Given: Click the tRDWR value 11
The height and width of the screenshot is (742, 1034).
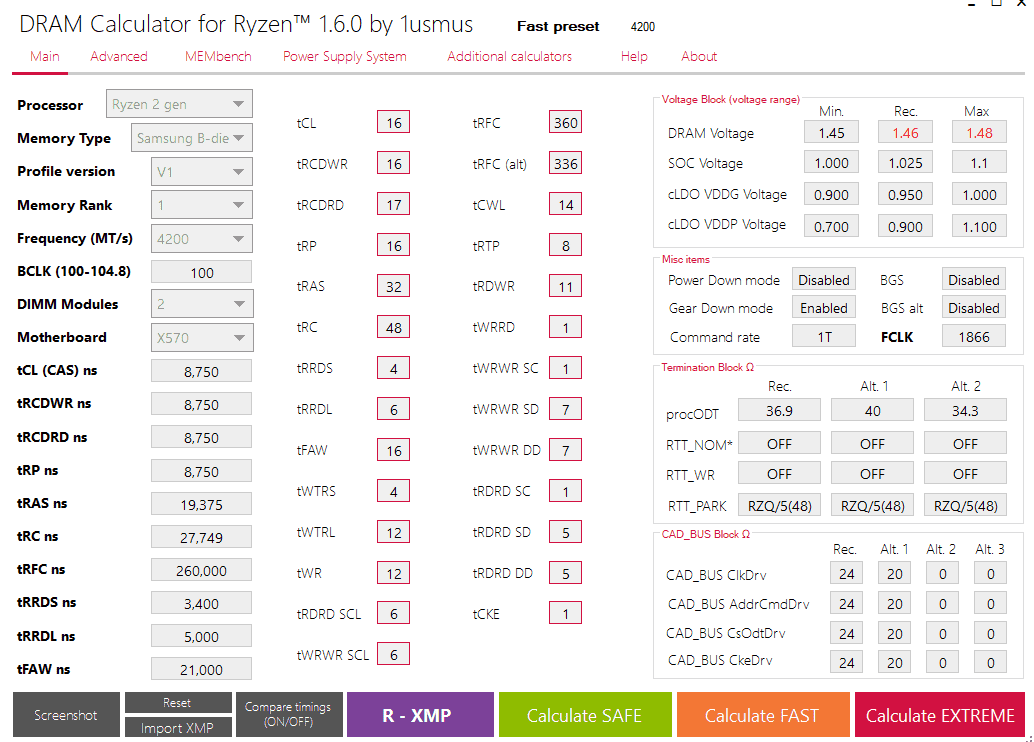Looking at the screenshot, I should [565, 286].
